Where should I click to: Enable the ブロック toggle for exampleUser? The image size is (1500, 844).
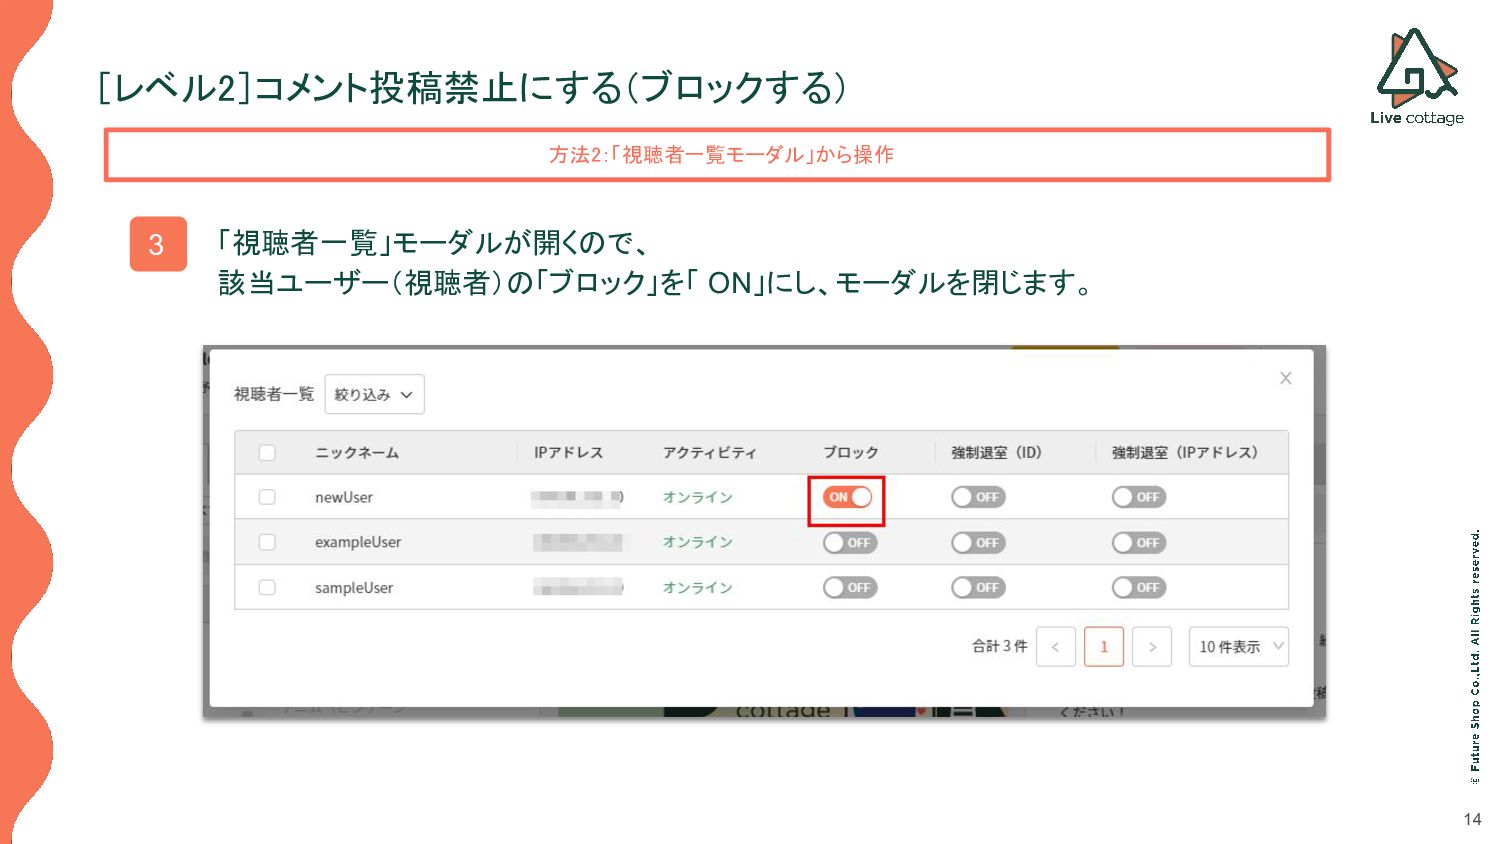tap(850, 543)
